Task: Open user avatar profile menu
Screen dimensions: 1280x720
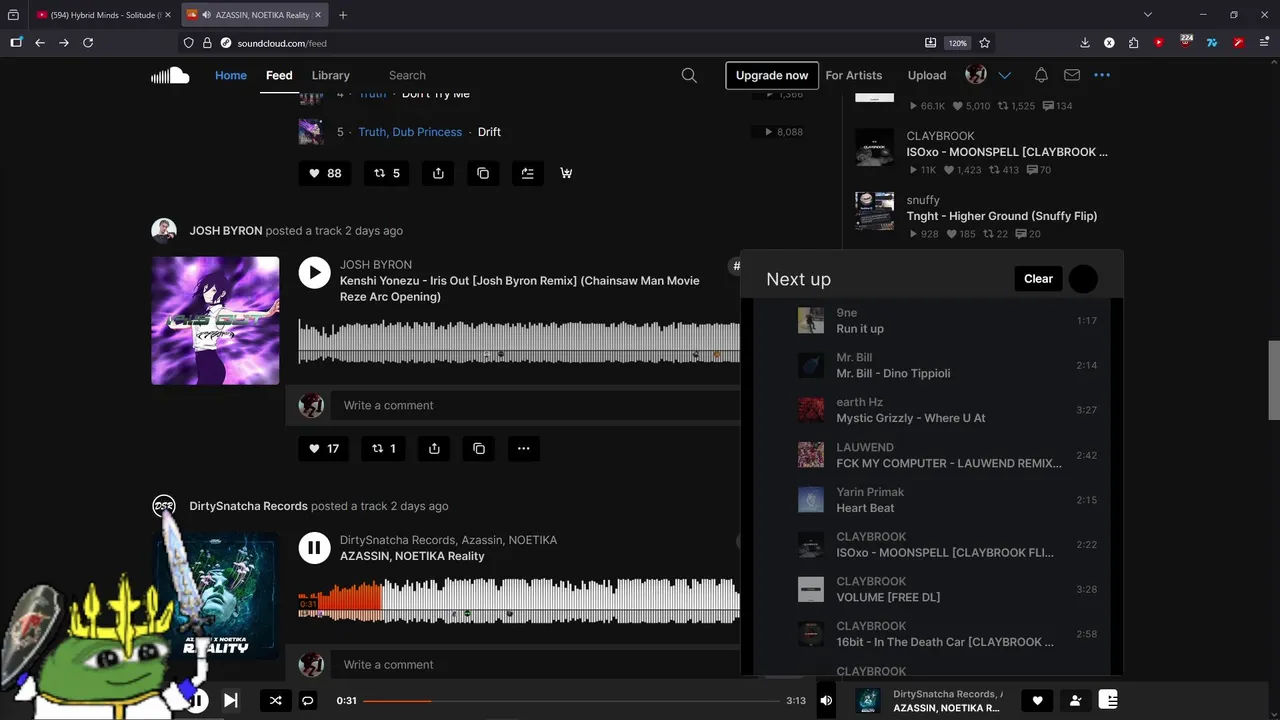Action: [976, 75]
